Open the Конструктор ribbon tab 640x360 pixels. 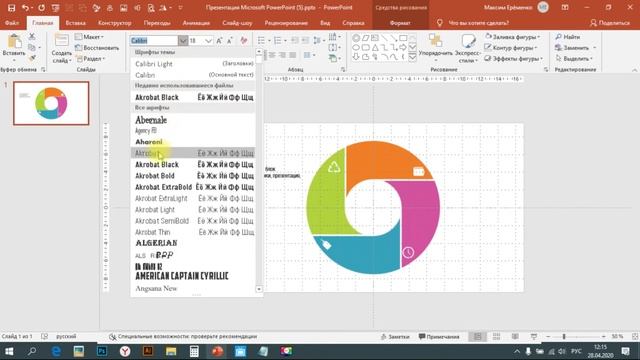click(x=115, y=23)
